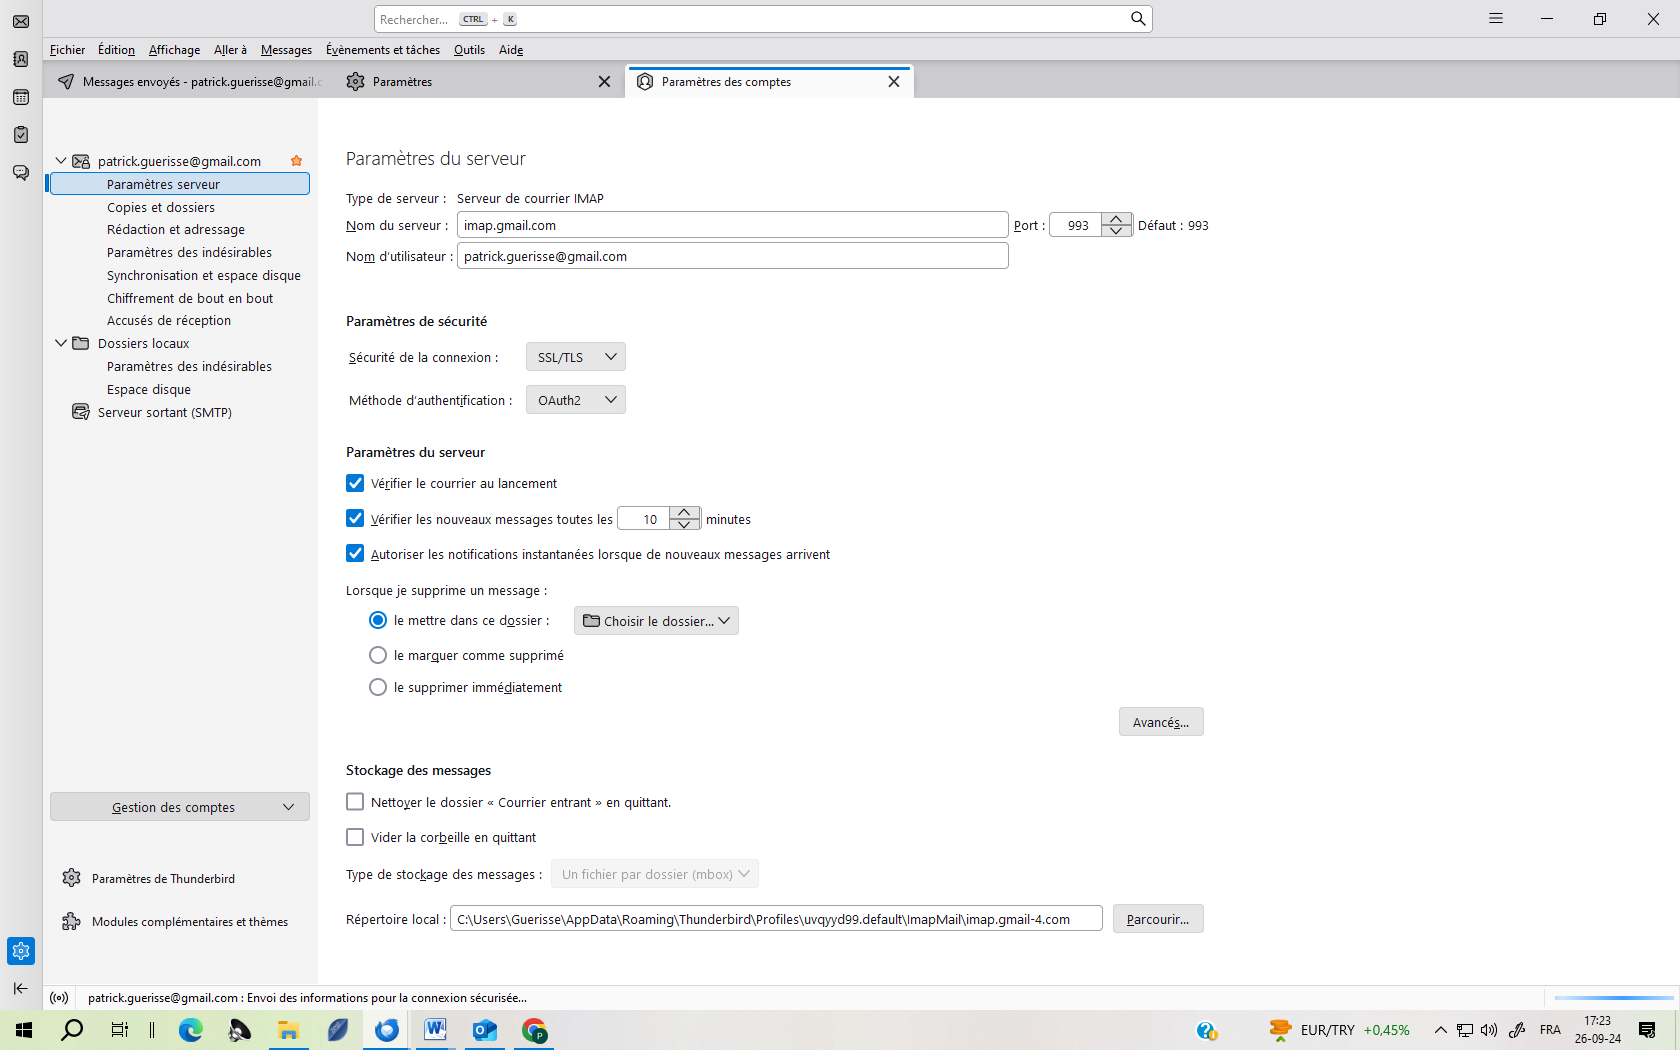Close the 'Paramètres des comptes' tab
Image resolution: width=1680 pixels, height=1050 pixels.
click(894, 82)
